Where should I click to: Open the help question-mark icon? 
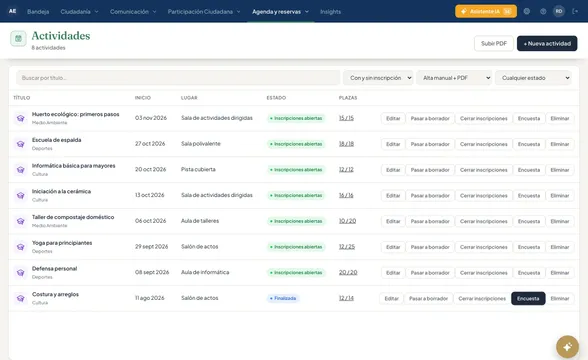pos(543,11)
